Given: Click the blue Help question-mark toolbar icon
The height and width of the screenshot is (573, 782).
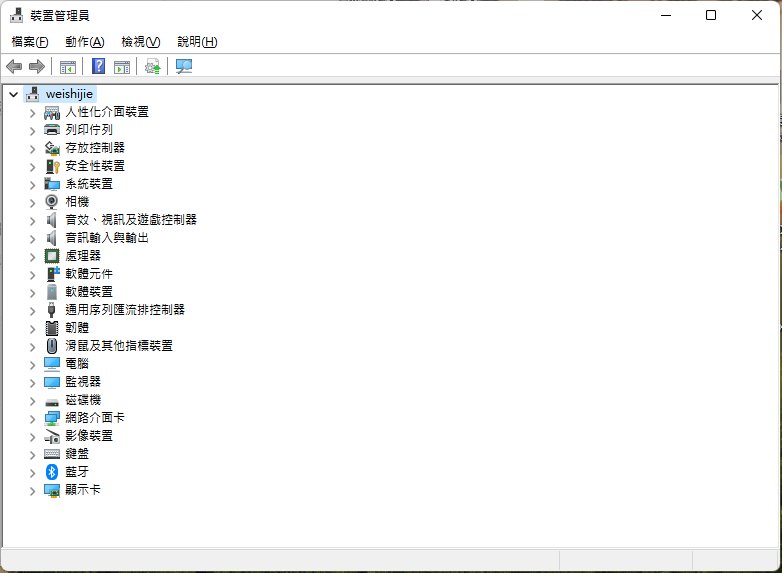Looking at the screenshot, I should point(98,67).
